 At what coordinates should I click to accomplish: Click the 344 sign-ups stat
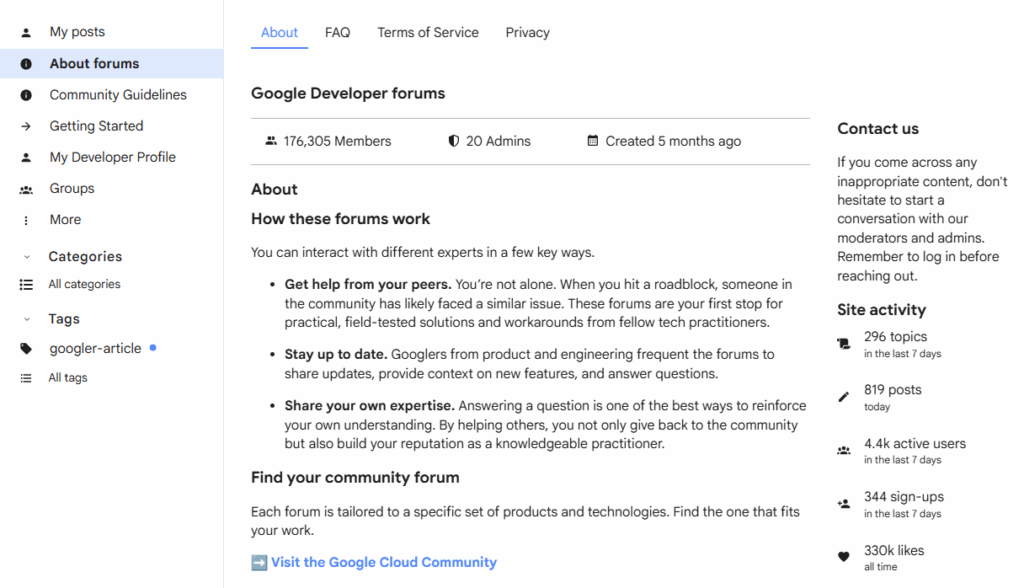pos(904,504)
